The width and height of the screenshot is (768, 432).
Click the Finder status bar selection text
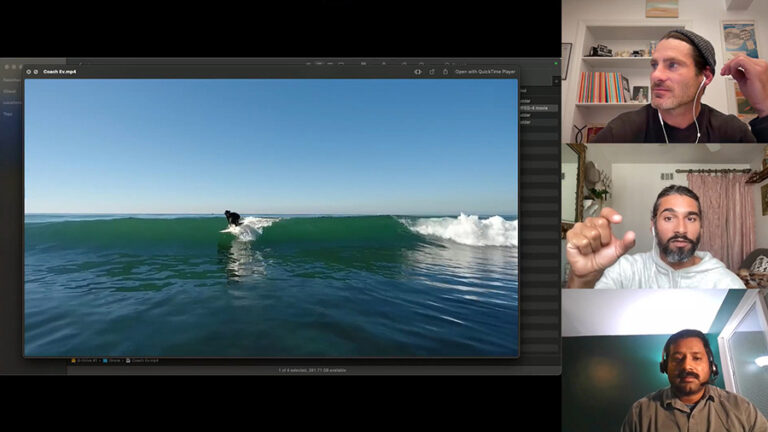(x=313, y=370)
